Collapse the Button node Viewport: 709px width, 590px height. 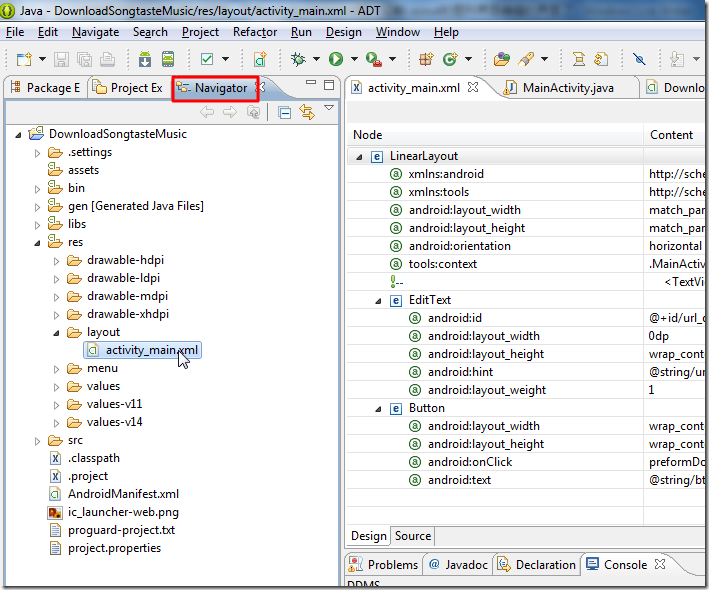click(x=378, y=409)
